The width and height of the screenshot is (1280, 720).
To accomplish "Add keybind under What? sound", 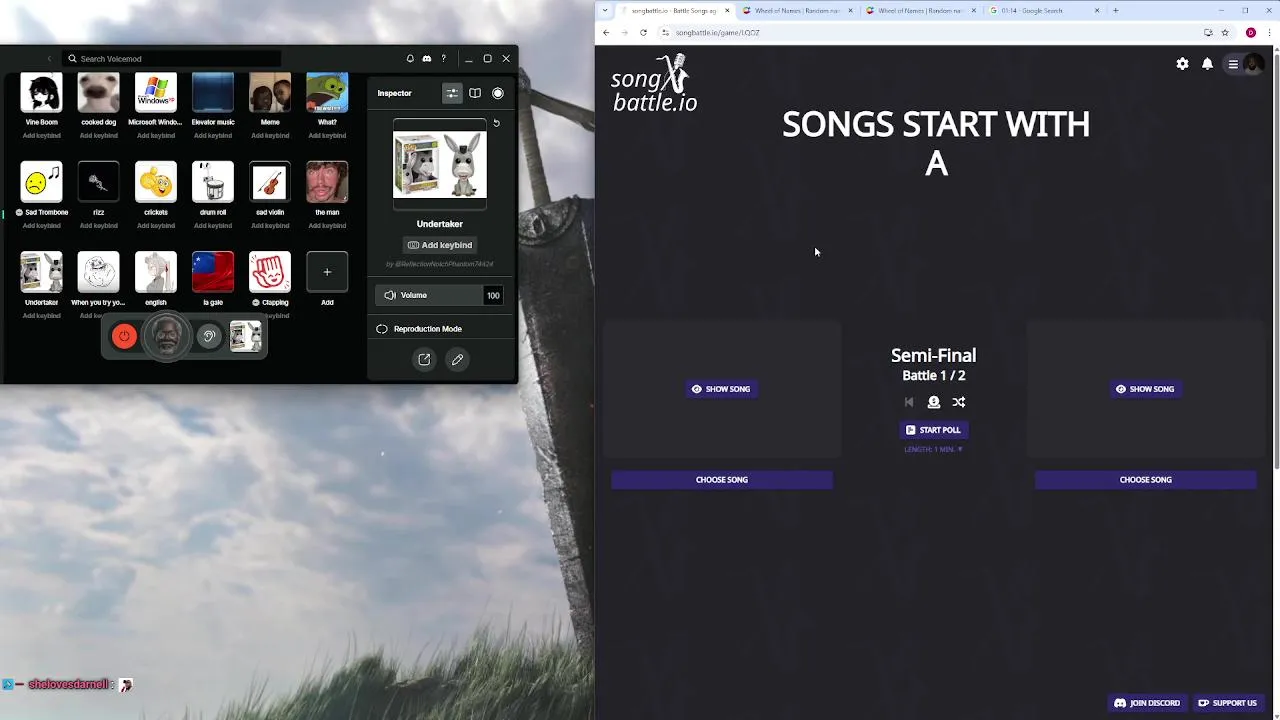I will tap(327, 135).
